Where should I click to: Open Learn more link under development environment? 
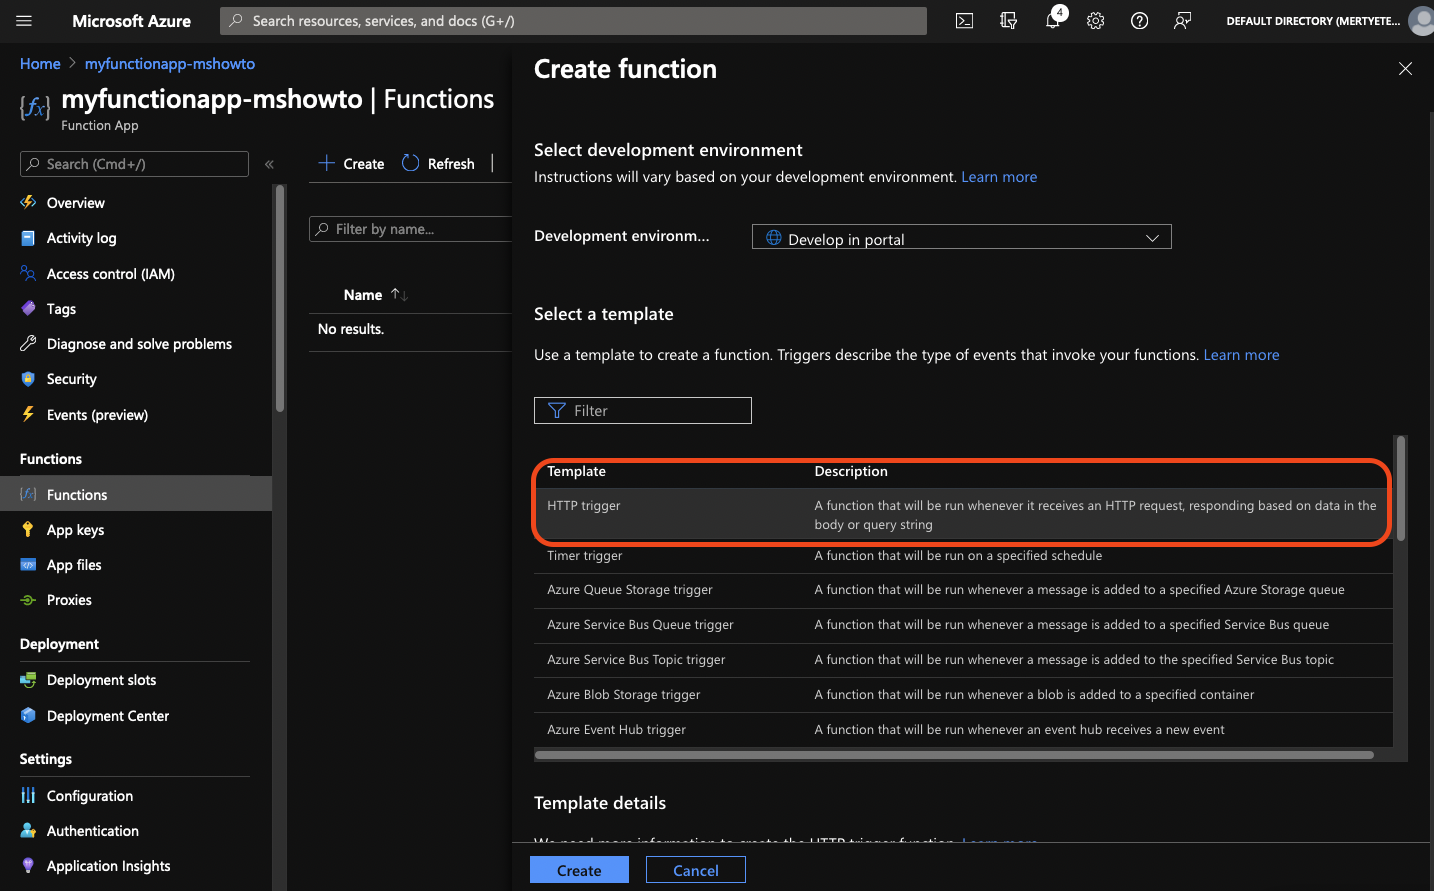pyautogui.click(x=999, y=177)
